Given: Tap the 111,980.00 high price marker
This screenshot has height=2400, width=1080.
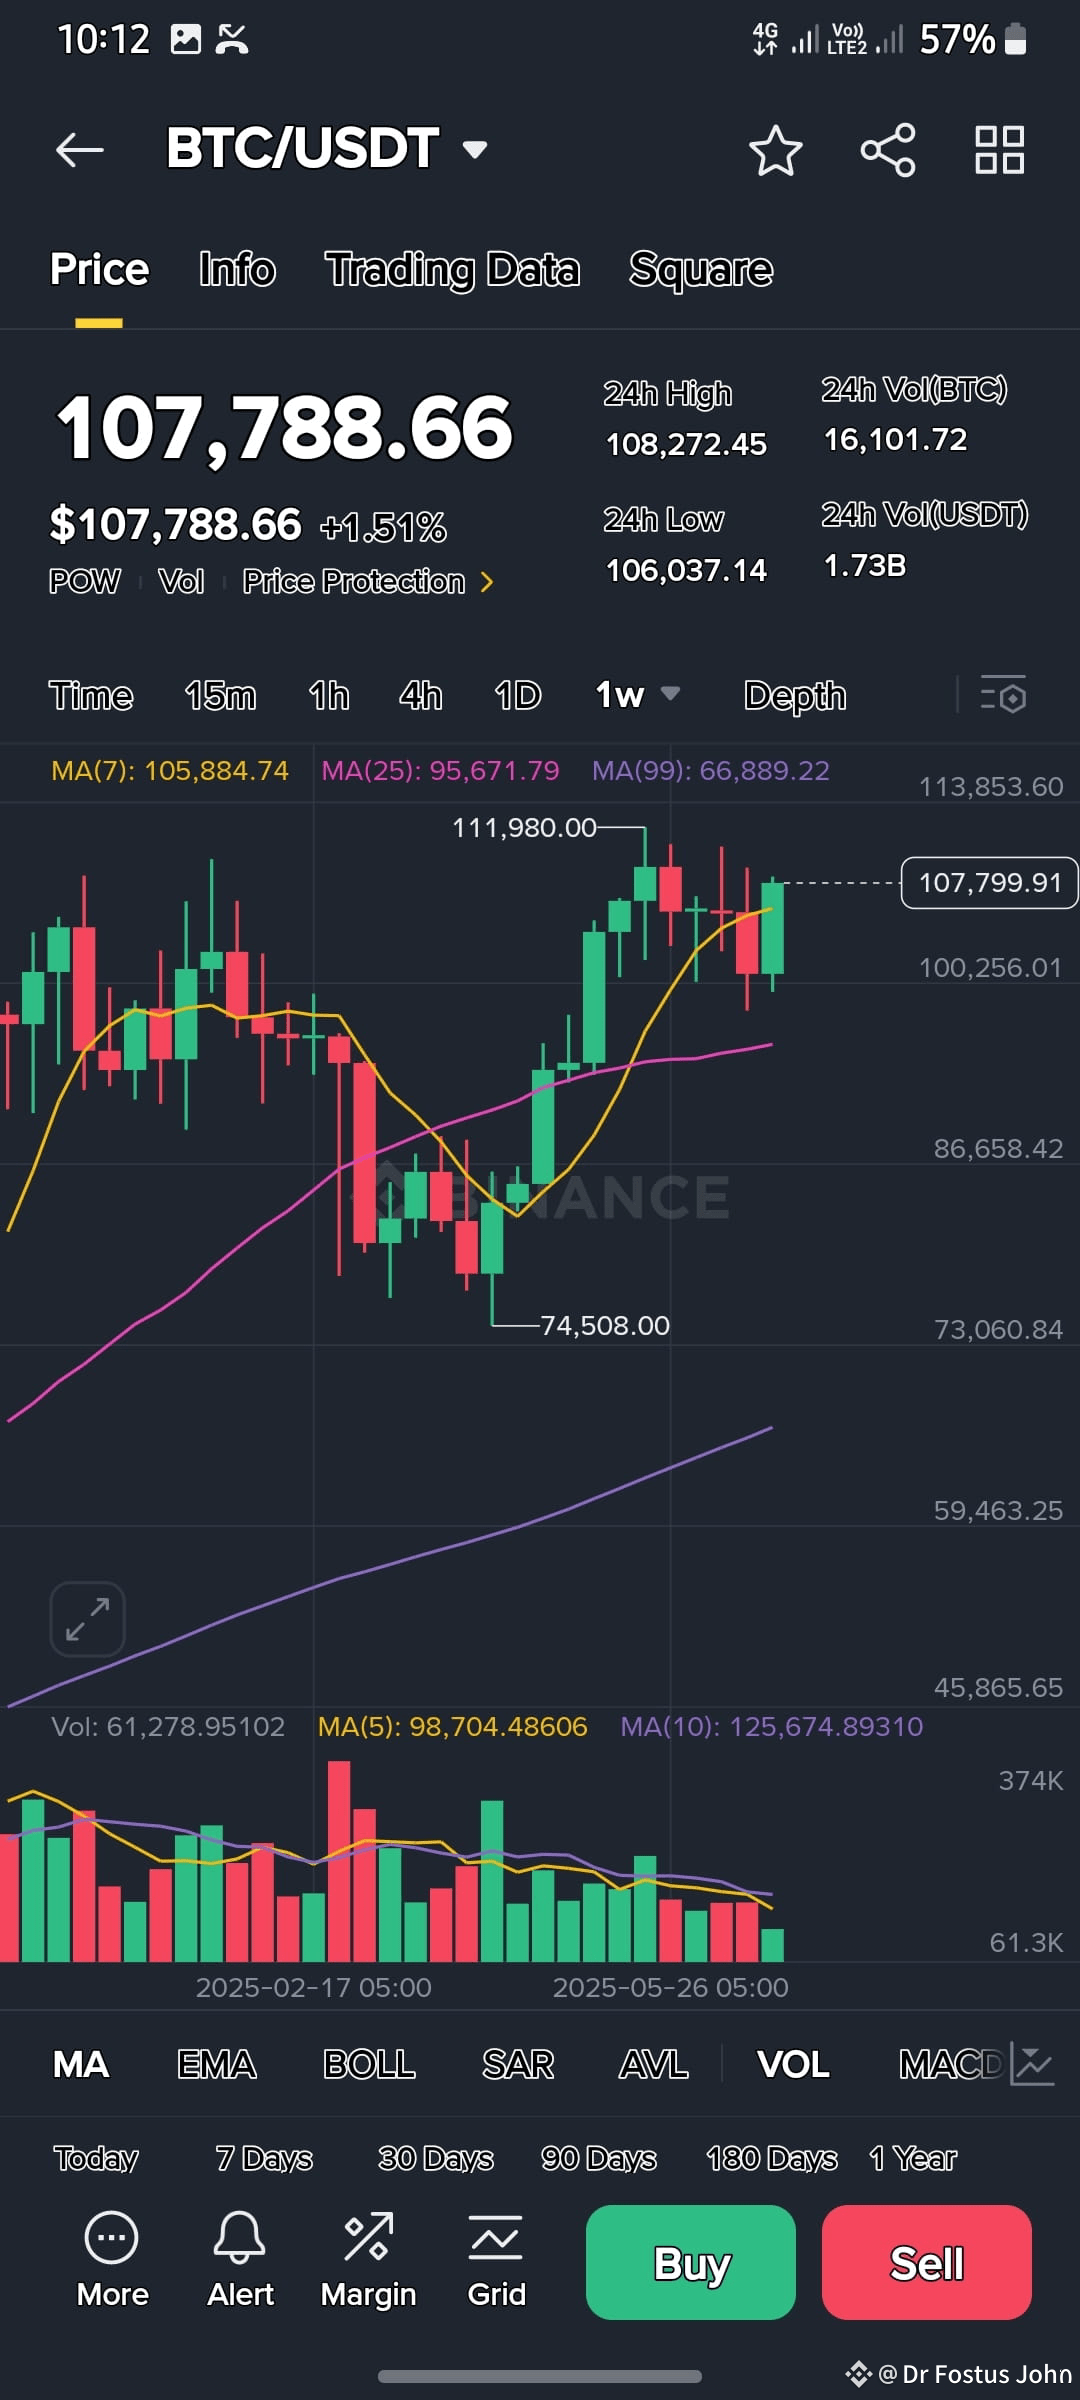Looking at the screenshot, I should point(524,828).
